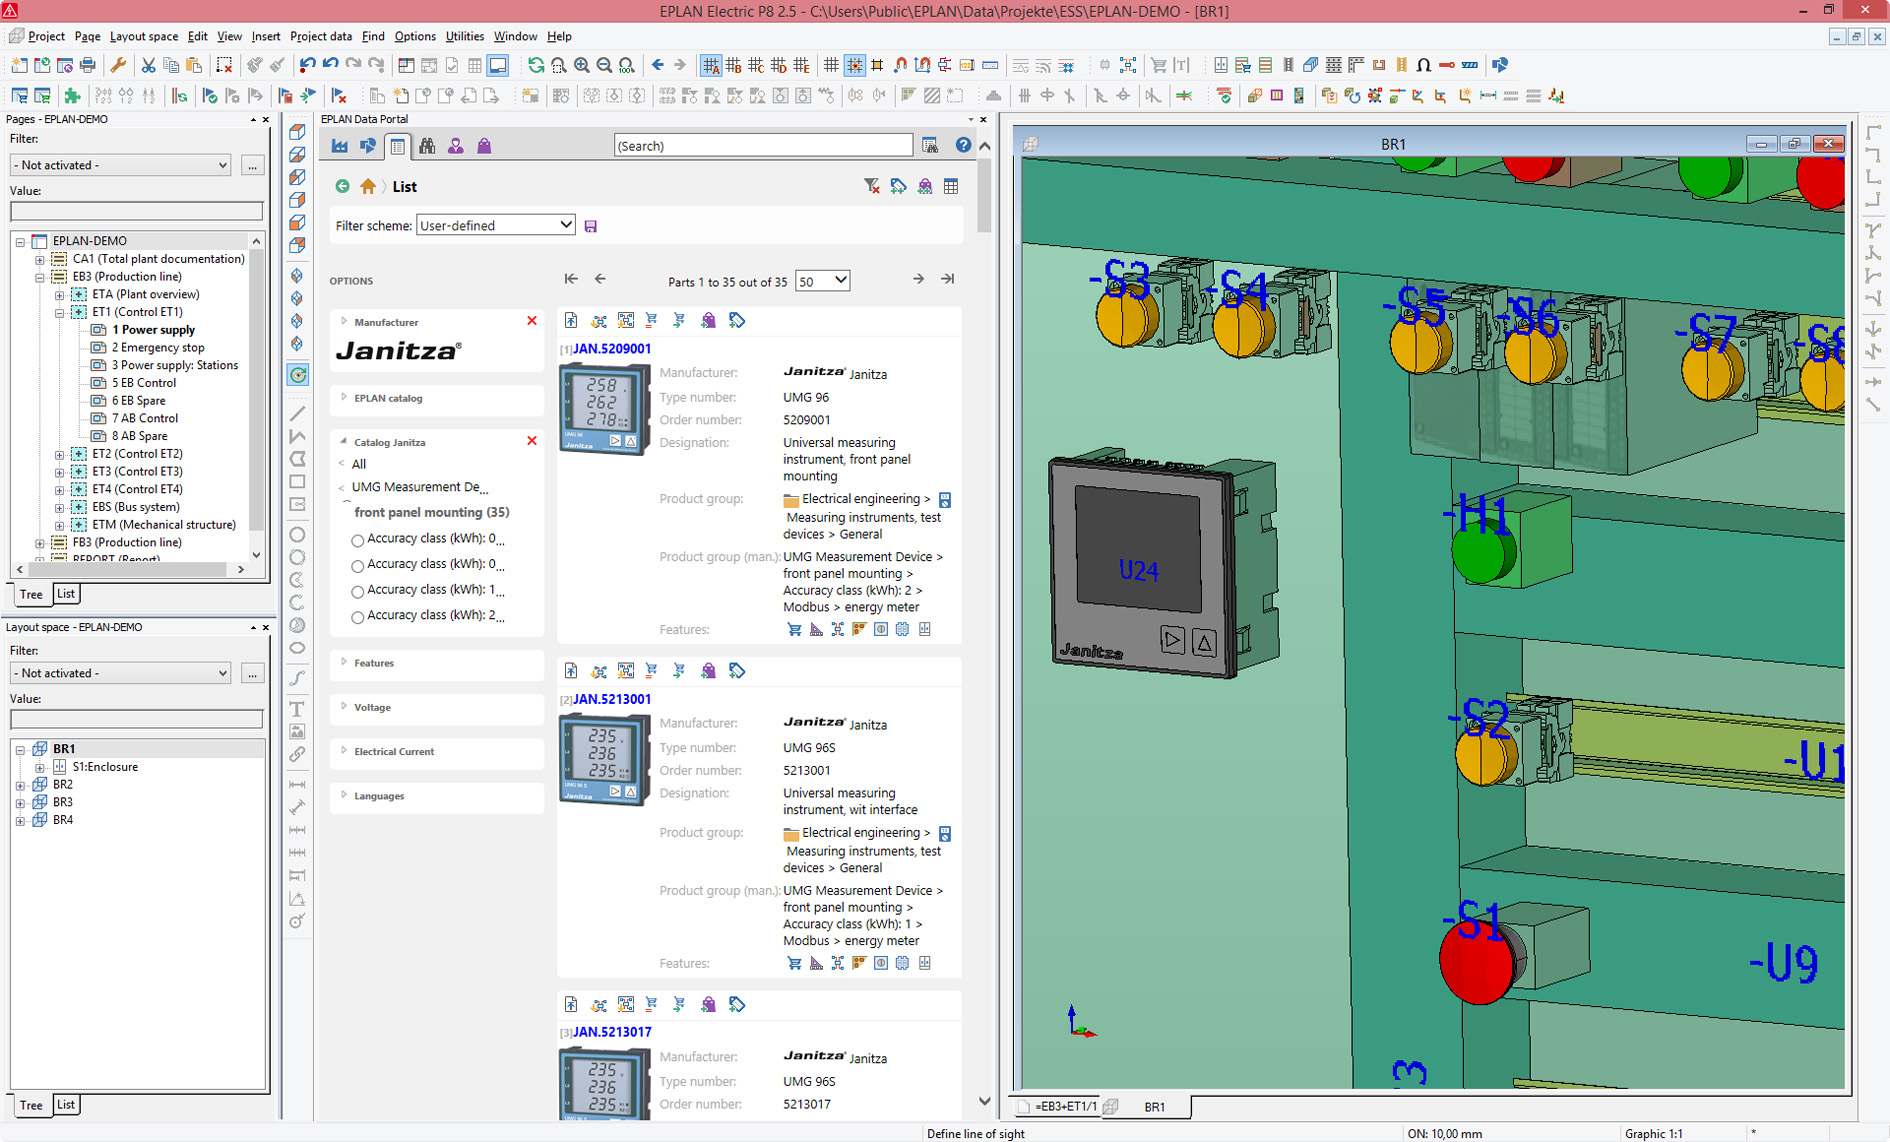Go to last page of parts list
Image resolution: width=1890 pixels, height=1142 pixels.
(x=947, y=279)
